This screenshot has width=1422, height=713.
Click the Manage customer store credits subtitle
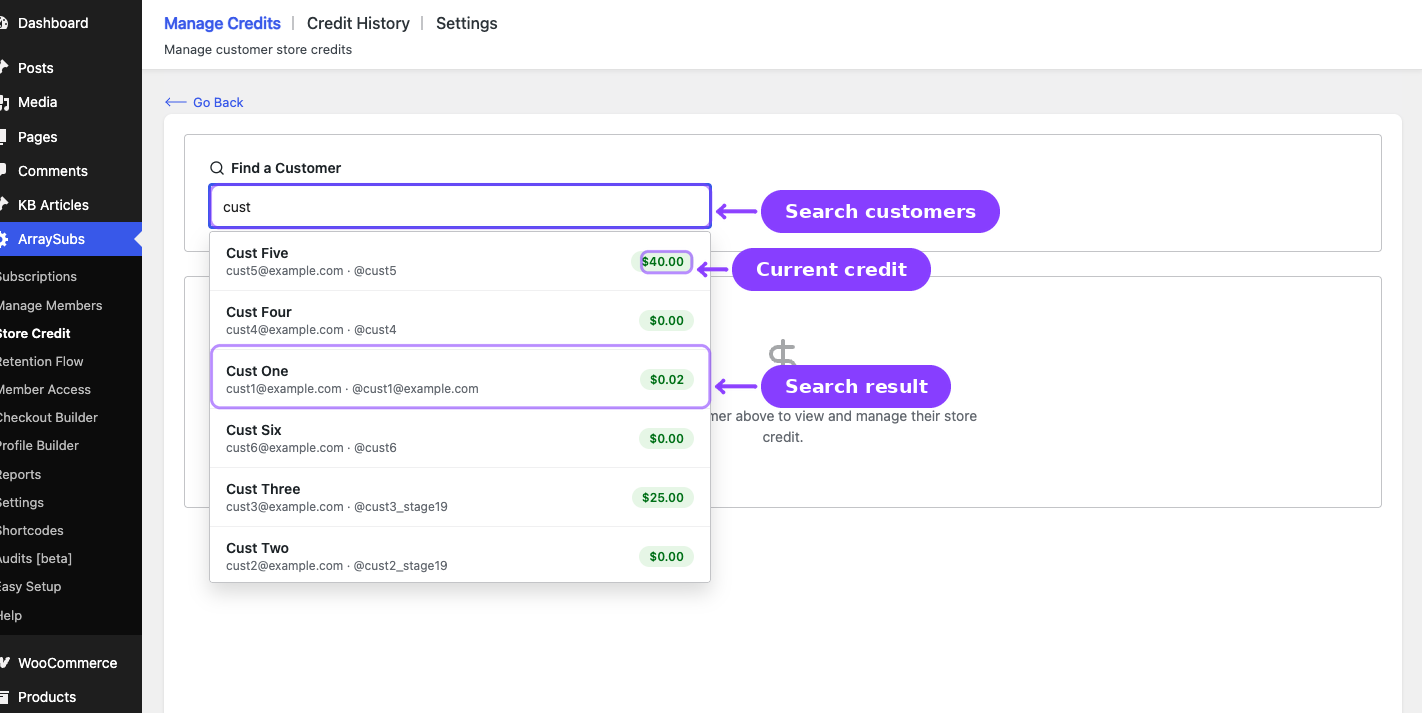[x=258, y=49]
